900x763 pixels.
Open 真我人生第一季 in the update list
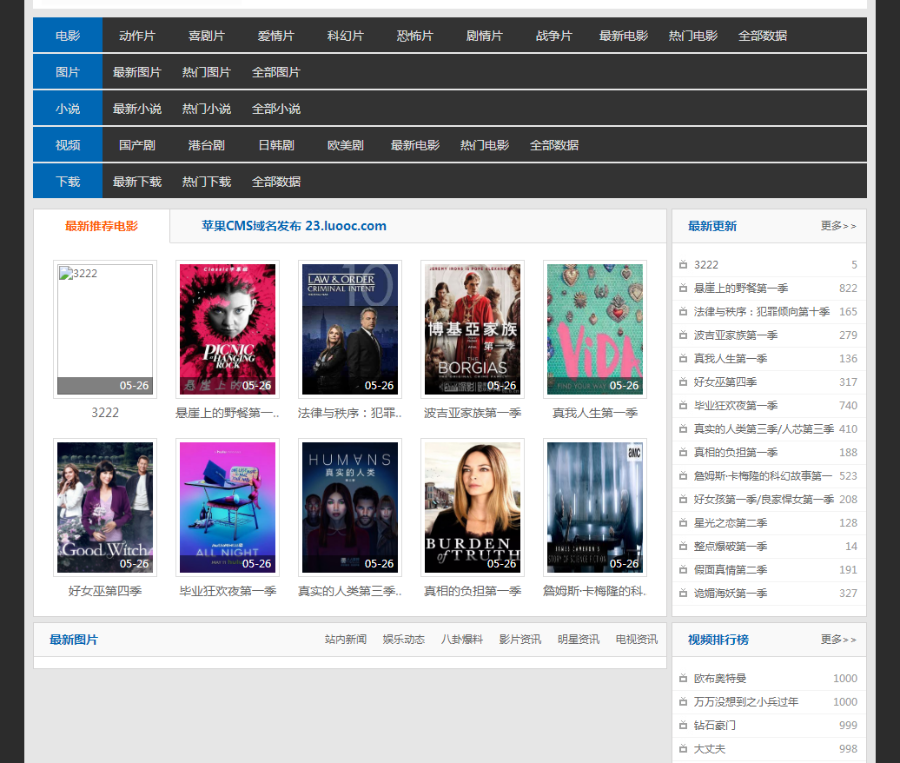click(730, 359)
